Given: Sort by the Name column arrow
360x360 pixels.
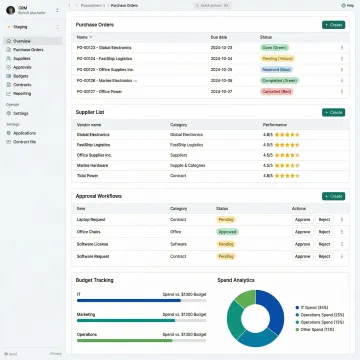Looking at the screenshot, I should (x=91, y=37).
